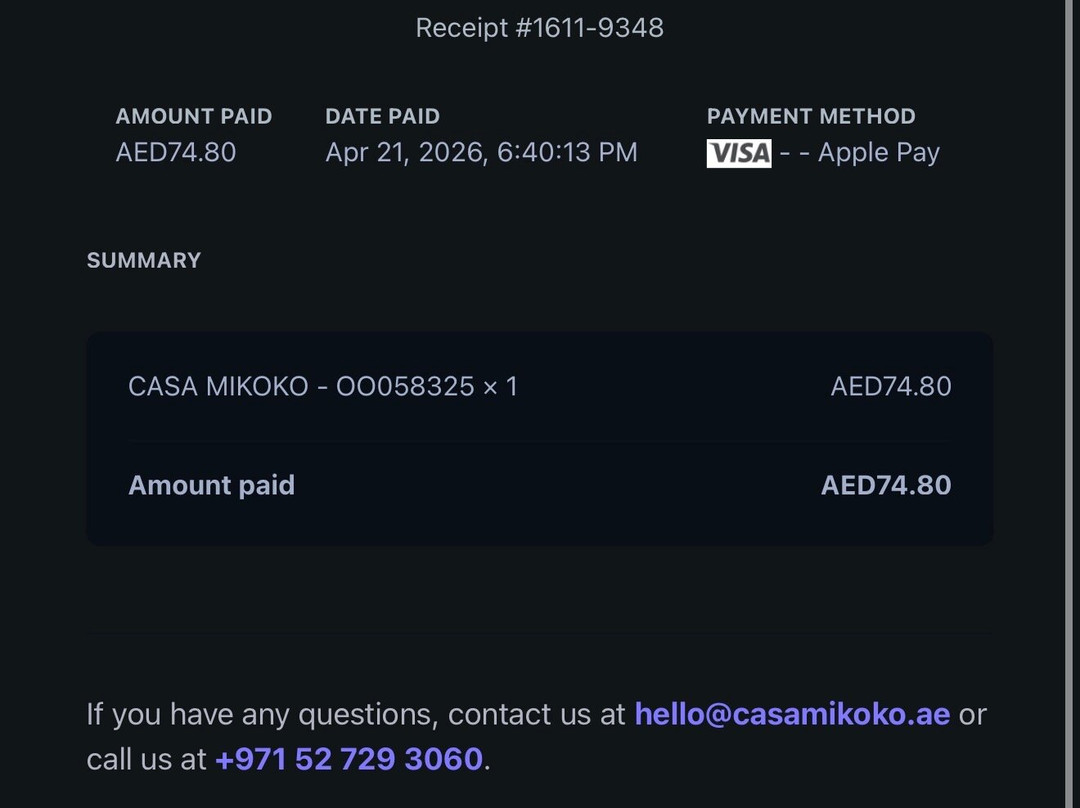Viewport: 1080px width, 808px height.
Task: Click the line item price AED74.80
Action: pos(891,386)
